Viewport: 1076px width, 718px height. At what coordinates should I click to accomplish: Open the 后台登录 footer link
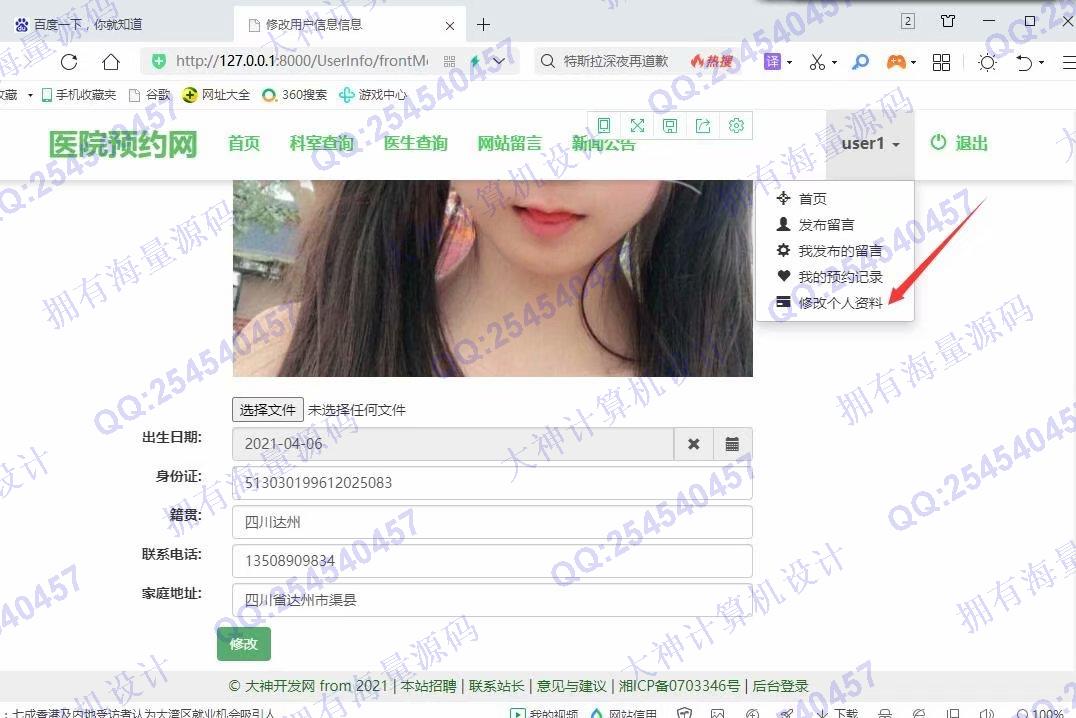(780, 686)
